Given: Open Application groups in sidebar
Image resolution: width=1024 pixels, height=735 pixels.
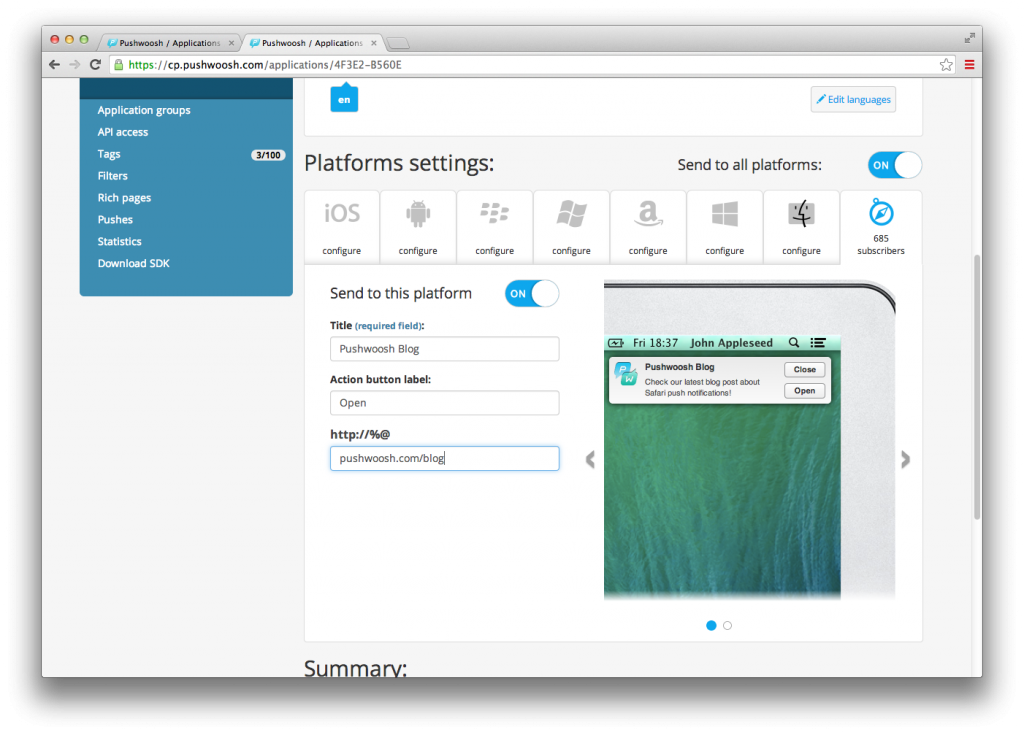Looking at the screenshot, I should (x=144, y=110).
